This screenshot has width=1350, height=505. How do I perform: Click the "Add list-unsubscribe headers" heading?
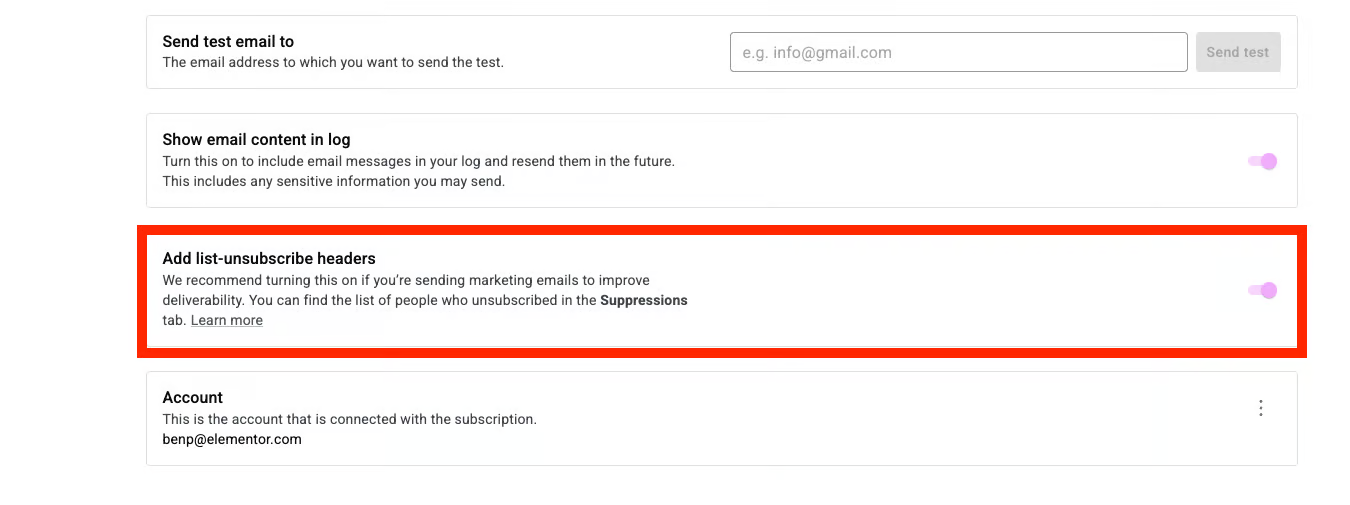pos(269,259)
